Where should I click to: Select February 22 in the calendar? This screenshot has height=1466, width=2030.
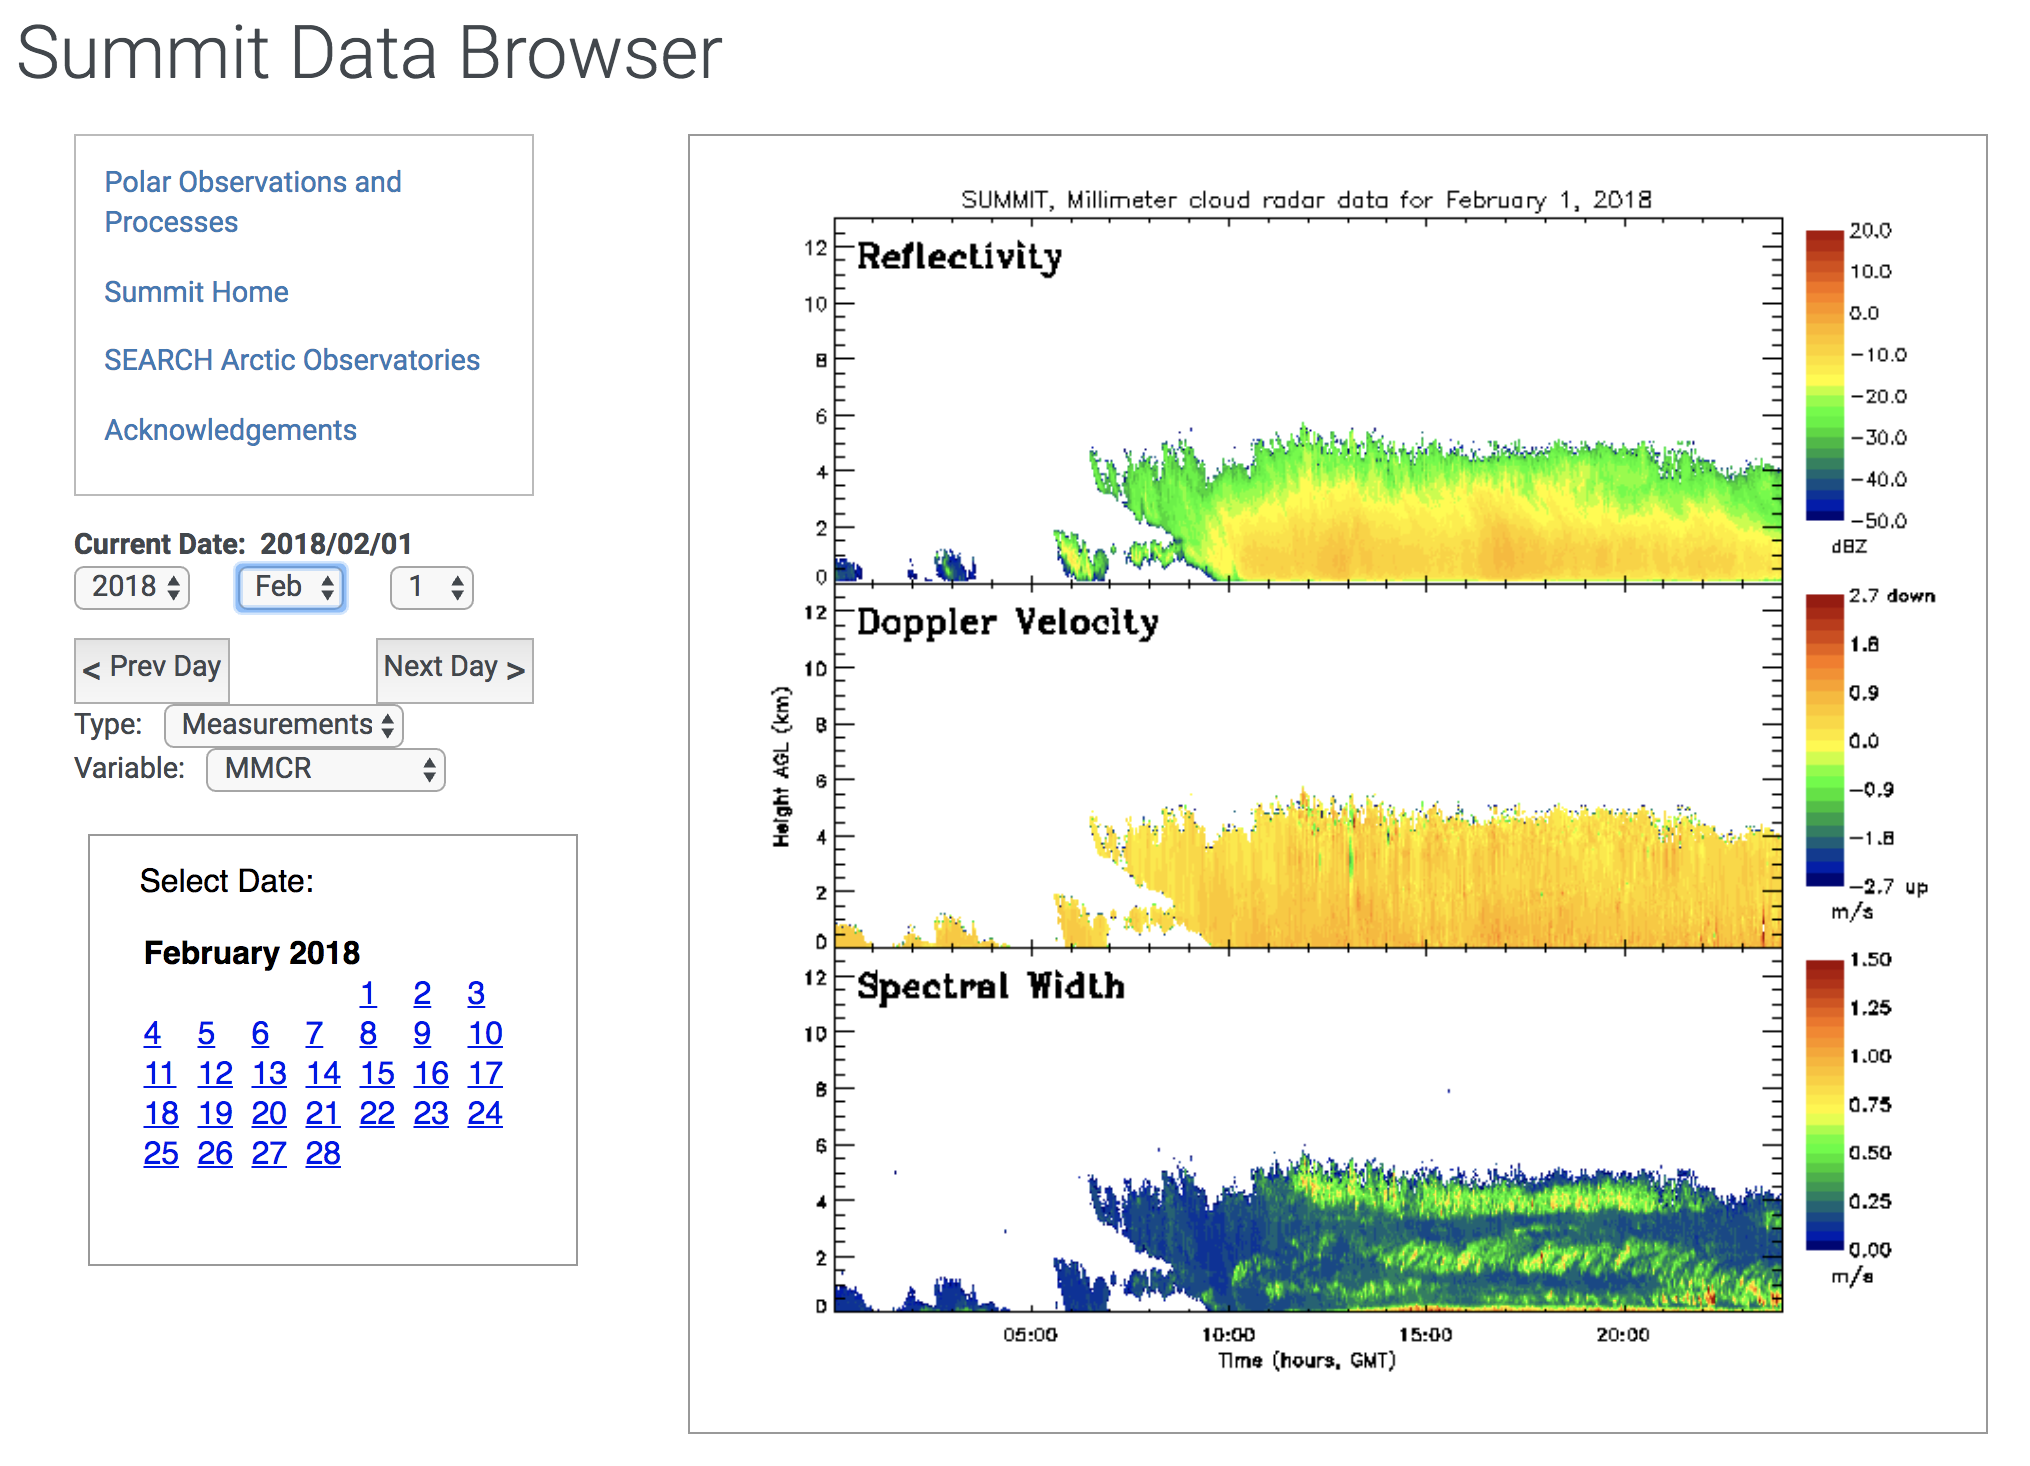click(x=377, y=1113)
